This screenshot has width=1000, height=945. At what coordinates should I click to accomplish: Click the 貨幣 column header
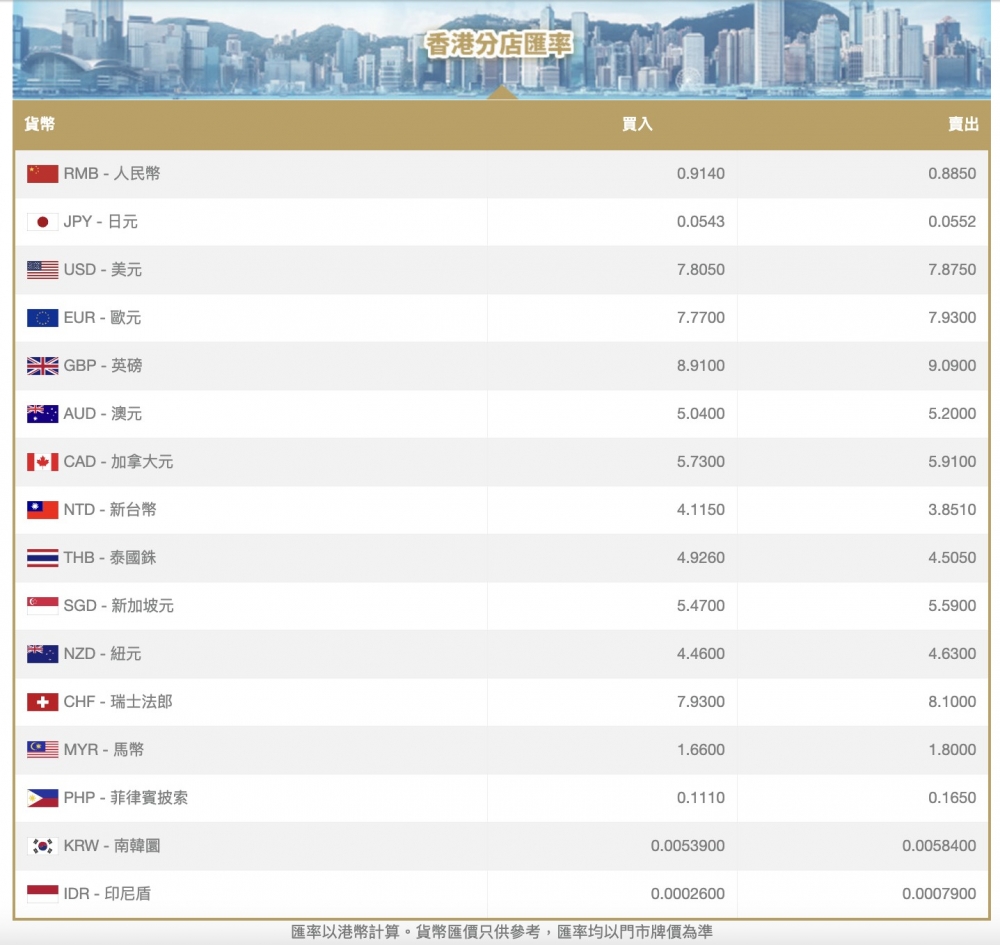(x=40, y=124)
